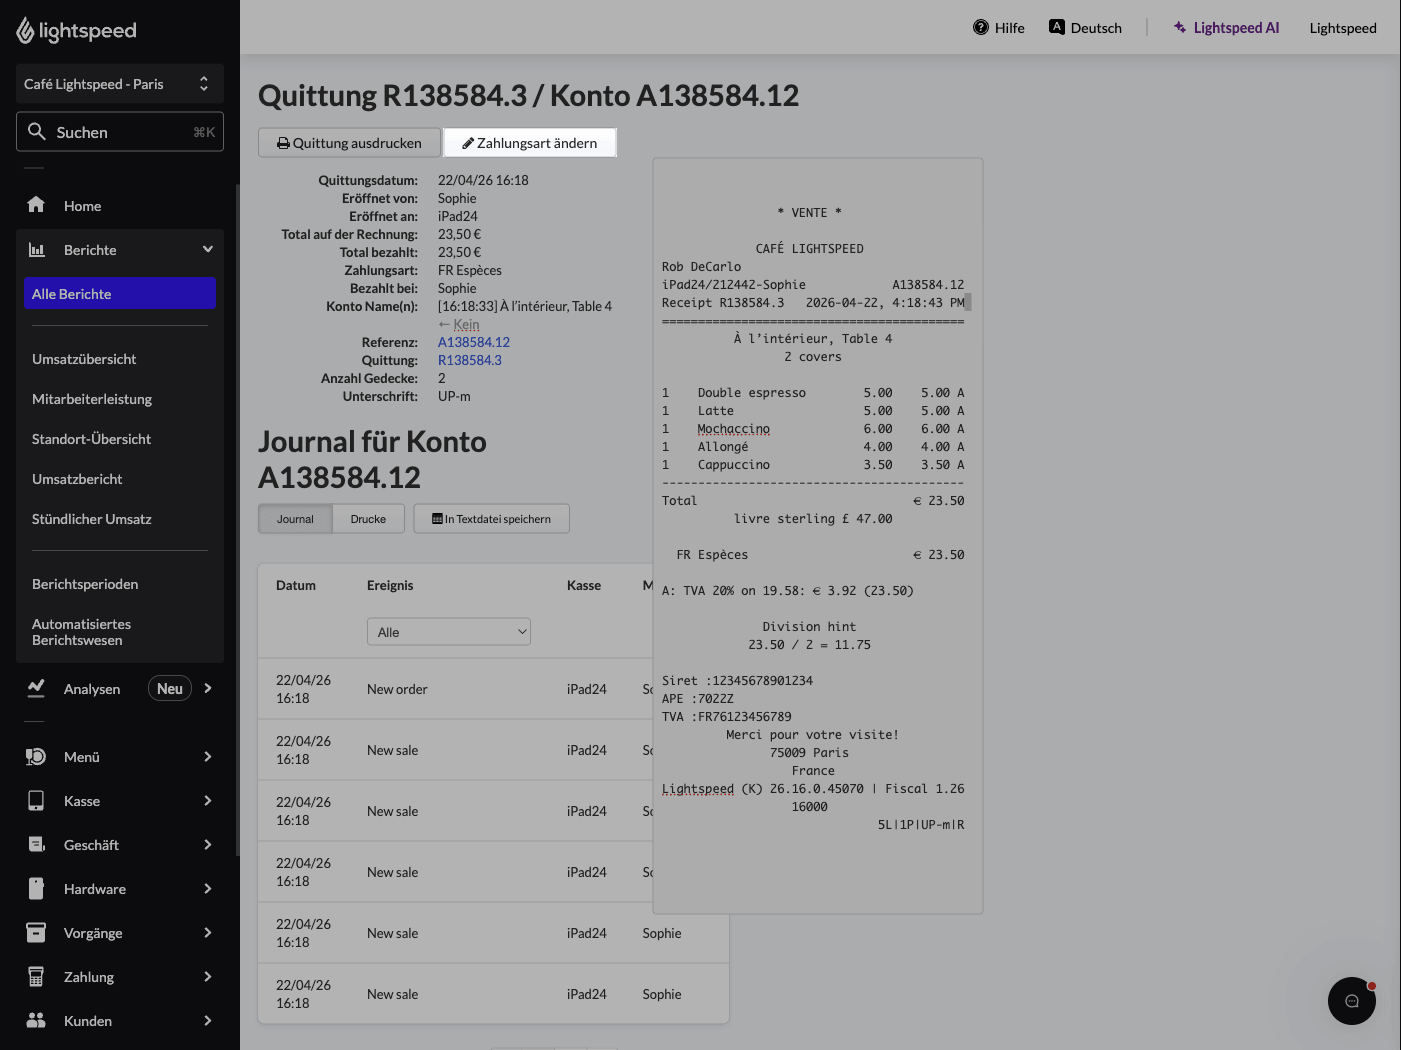Viewport: 1401px width, 1050px height.
Task: Click the Zahlung calculator icon
Action: (x=36, y=976)
